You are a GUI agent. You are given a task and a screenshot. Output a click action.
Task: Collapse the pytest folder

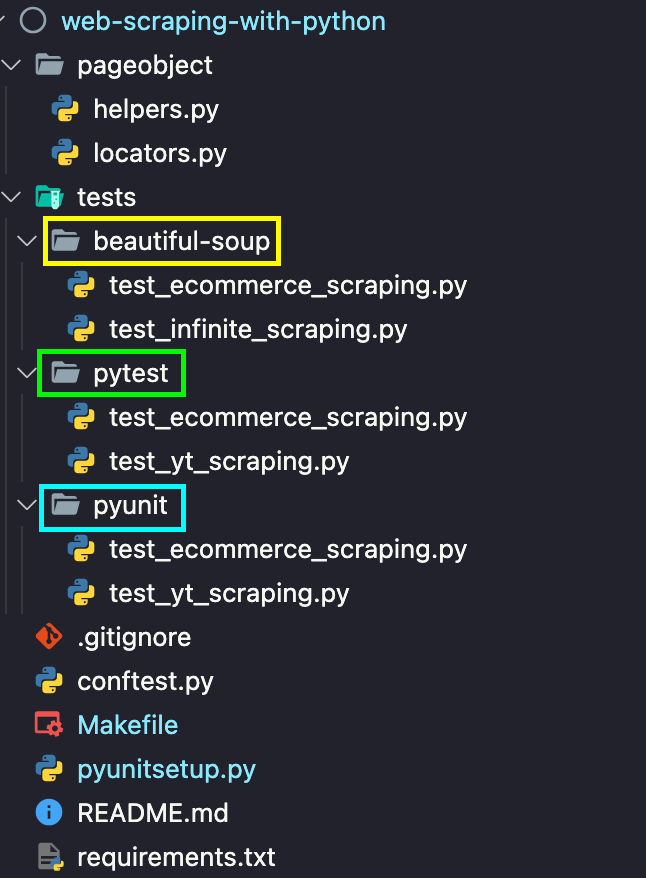pyautogui.click(x=25, y=373)
